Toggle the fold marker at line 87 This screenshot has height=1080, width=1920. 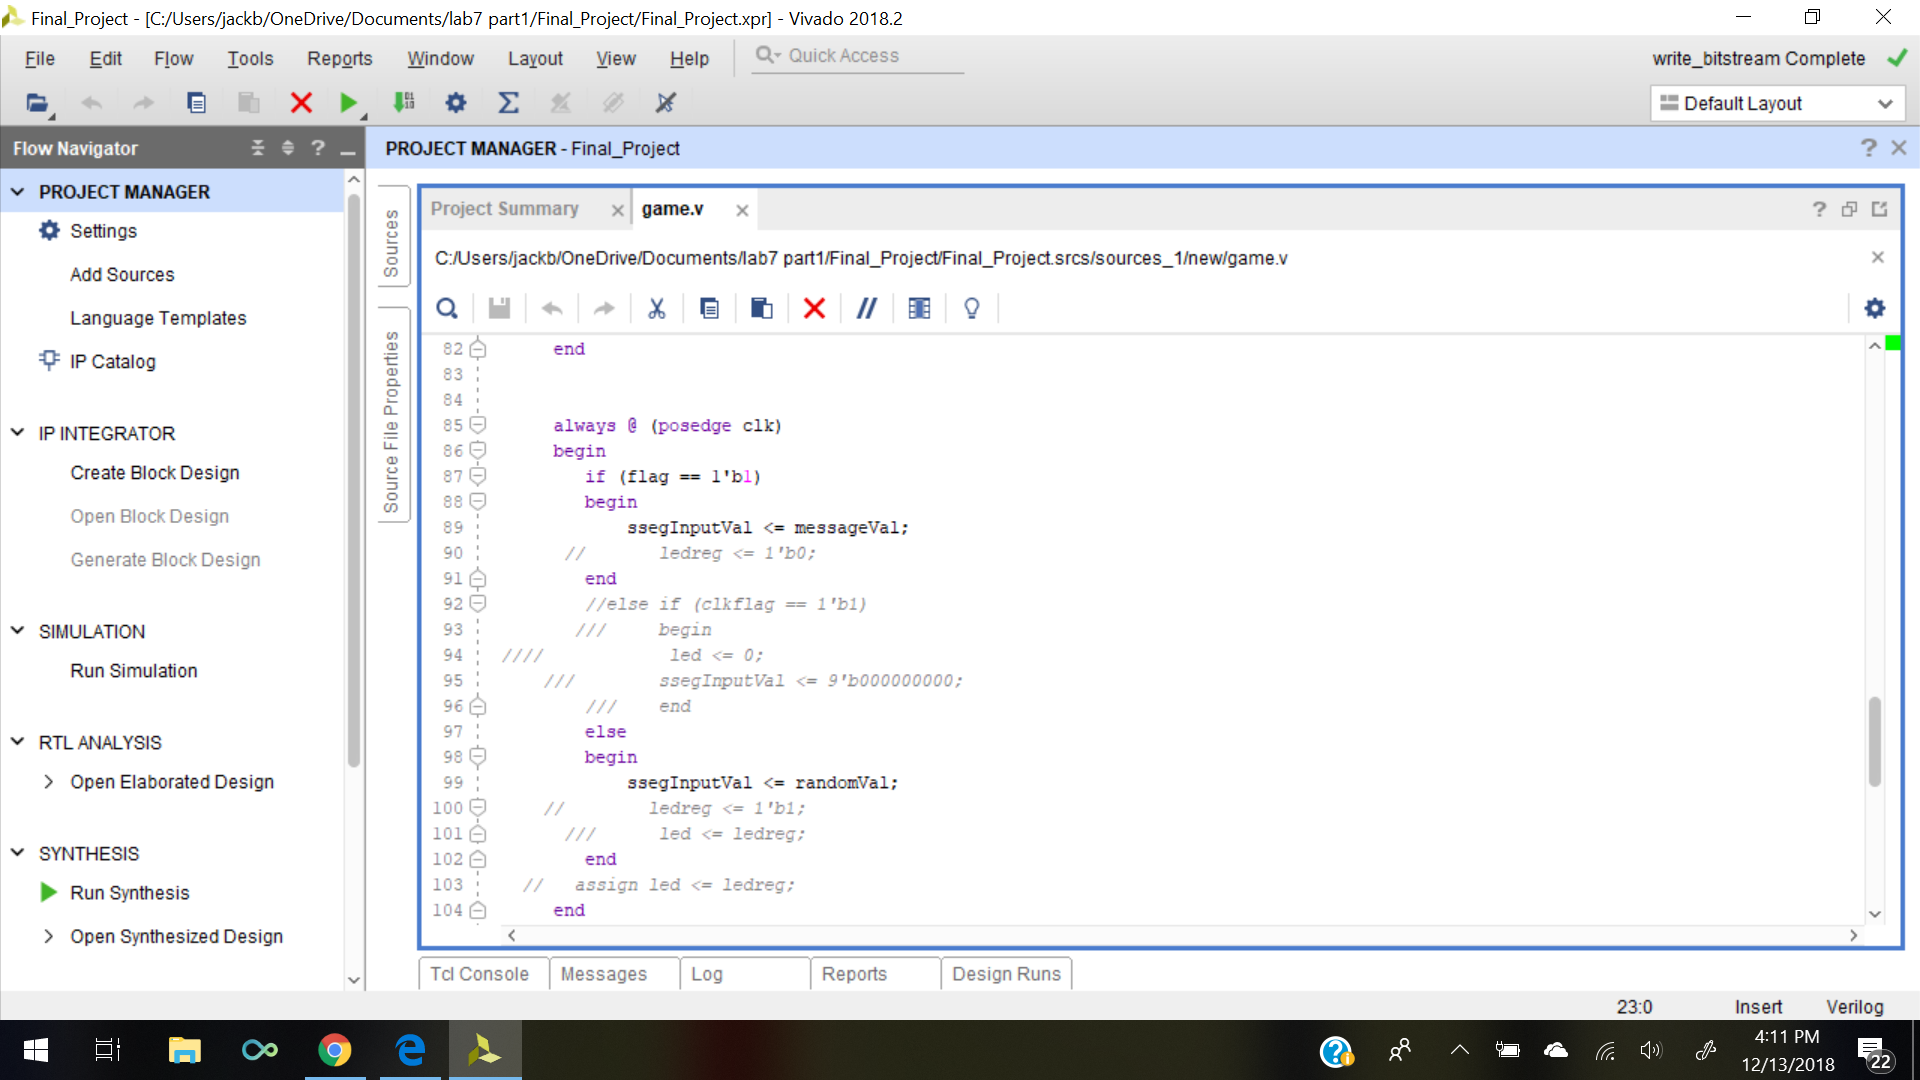click(478, 476)
